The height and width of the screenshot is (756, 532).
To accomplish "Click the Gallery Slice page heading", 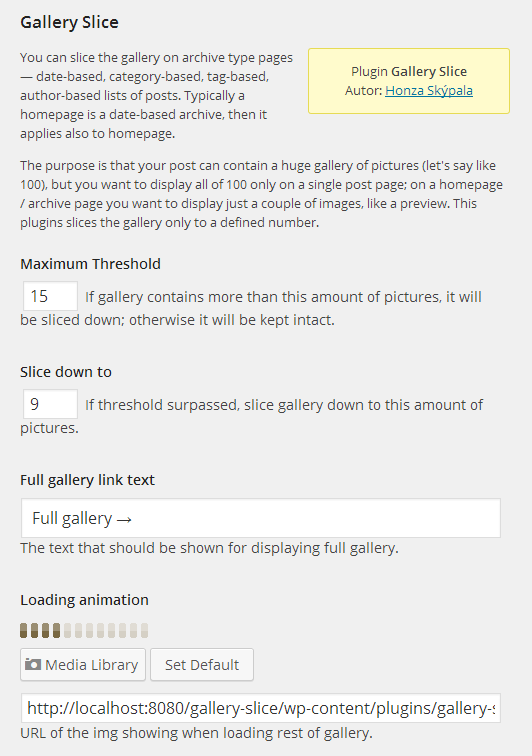I will [x=69, y=22].
